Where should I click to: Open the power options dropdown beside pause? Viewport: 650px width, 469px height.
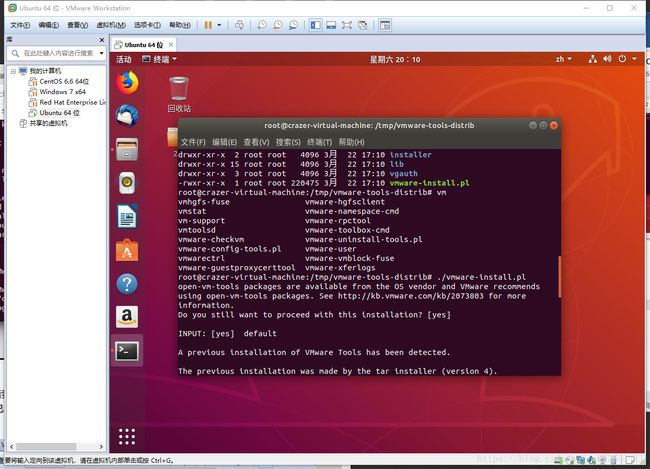[219, 25]
